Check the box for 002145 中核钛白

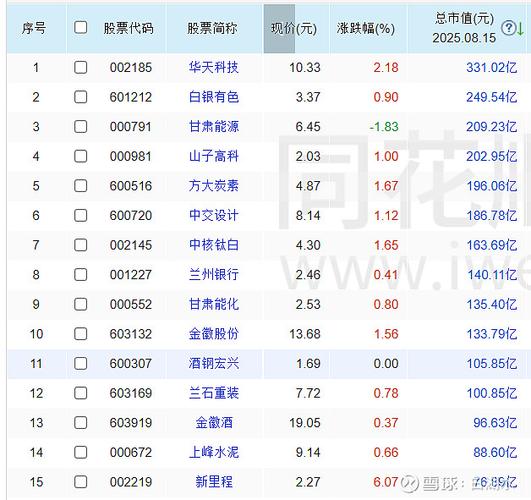tap(81, 245)
